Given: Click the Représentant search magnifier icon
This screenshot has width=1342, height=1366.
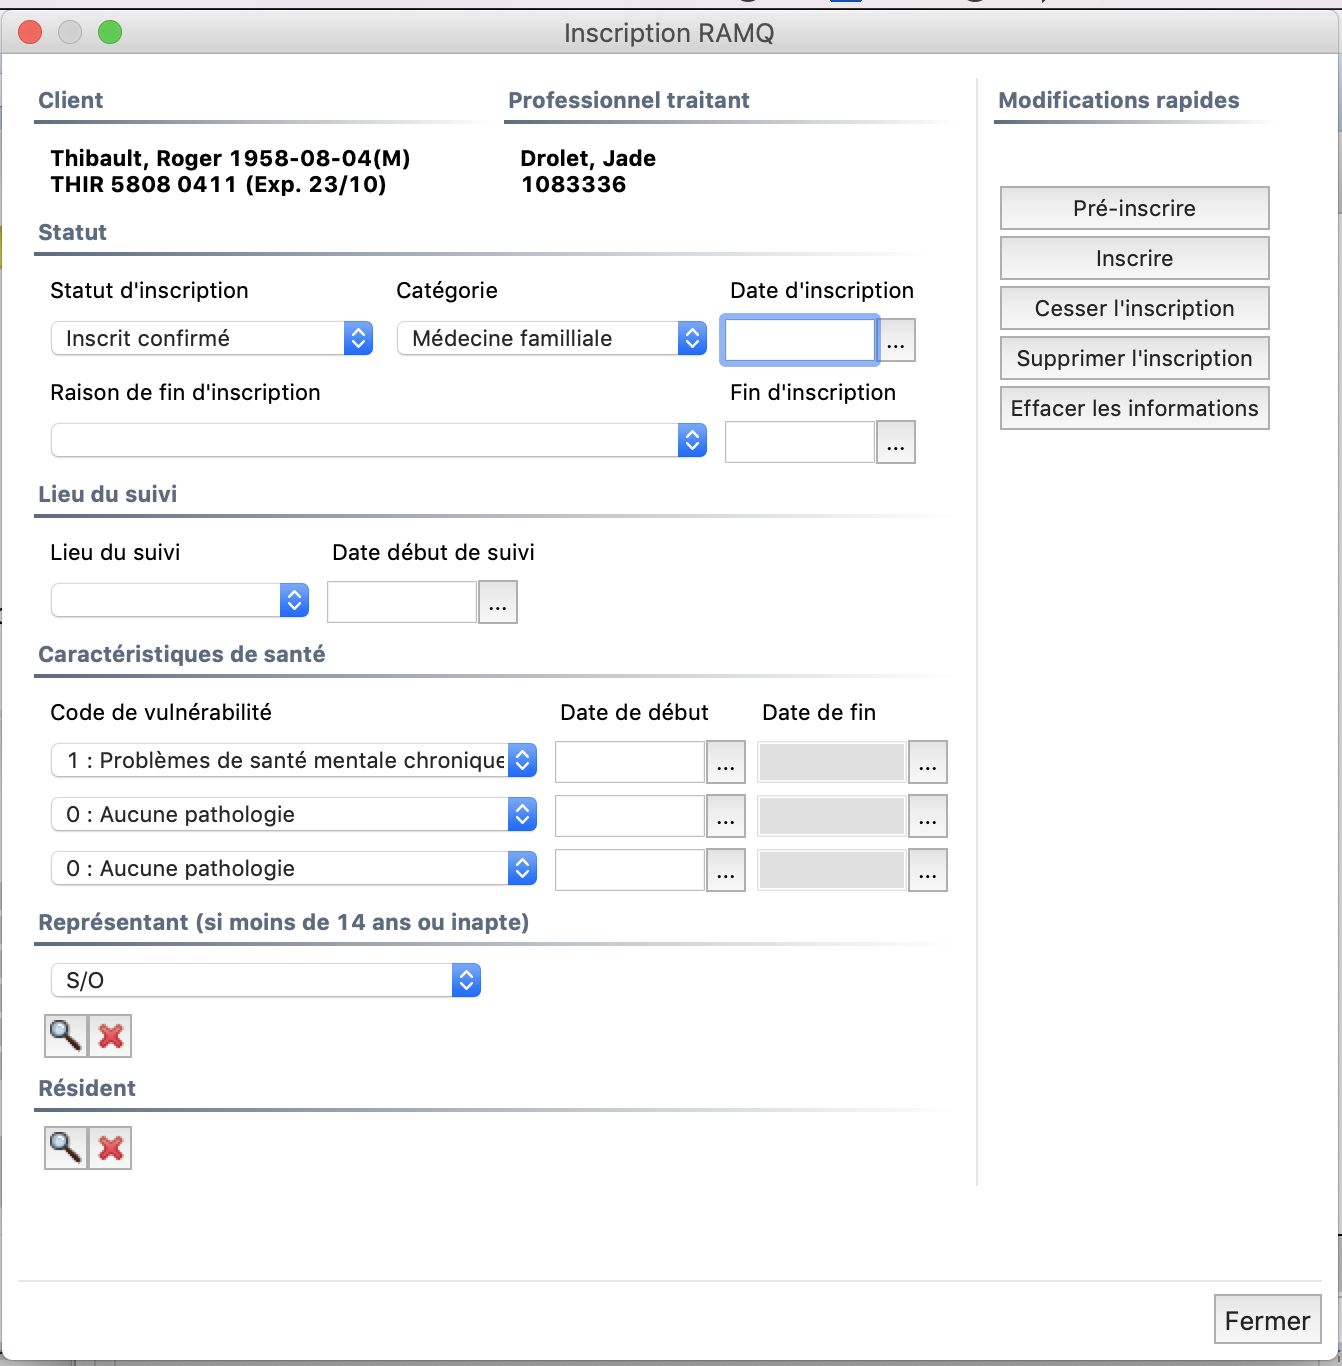Looking at the screenshot, I should [x=66, y=1036].
